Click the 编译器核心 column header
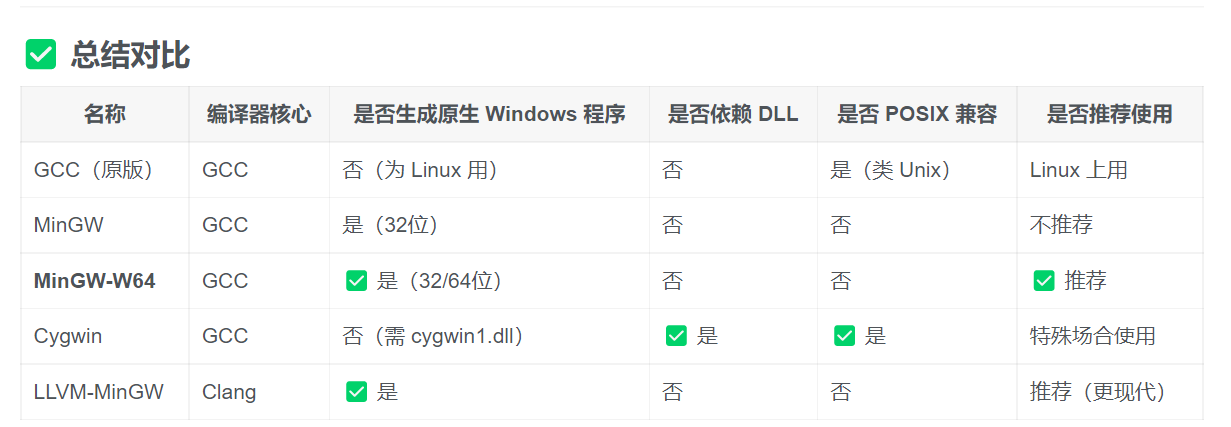The image size is (1231, 427). coord(259,114)
